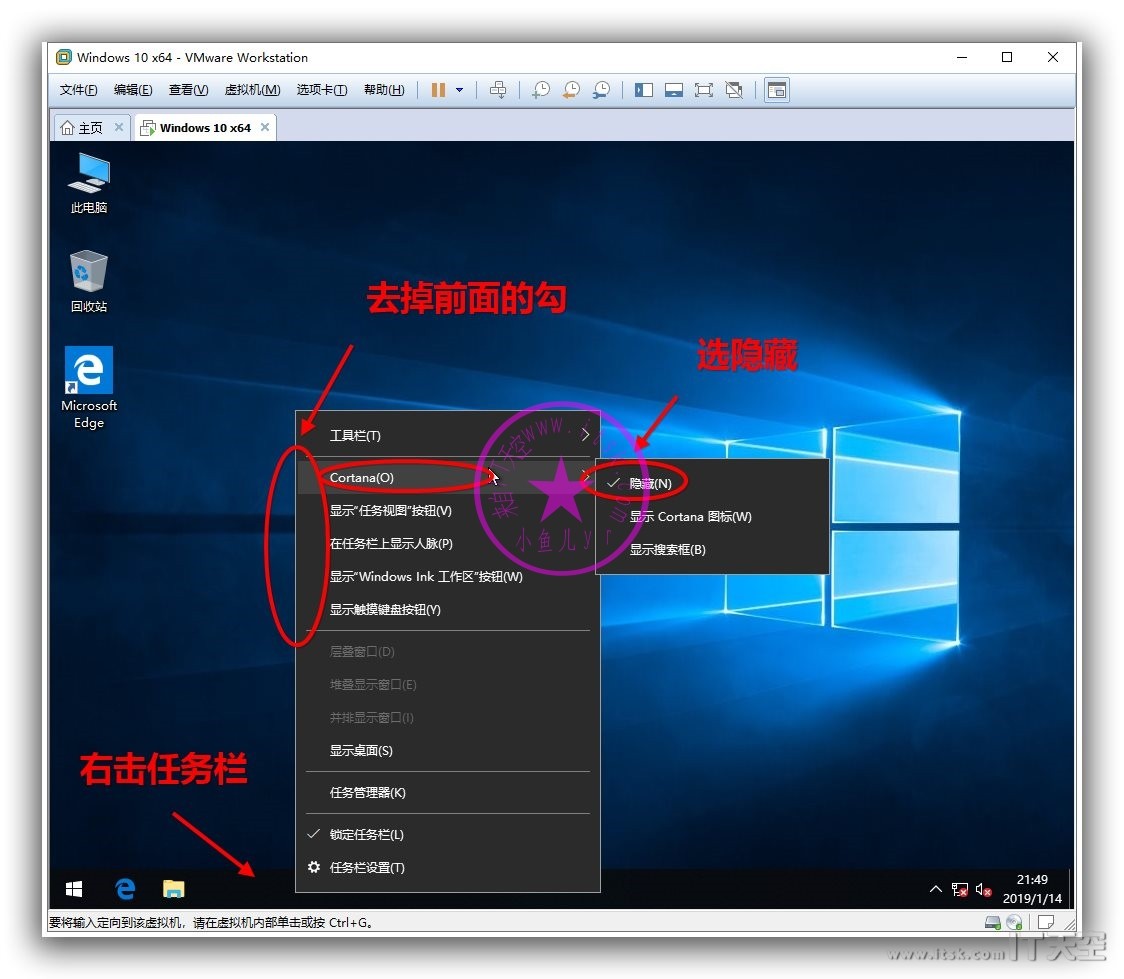Screen dimensions: 1124x979
Task: Click the CD/DVD device status icon
Action: [x=1014, y=923]
